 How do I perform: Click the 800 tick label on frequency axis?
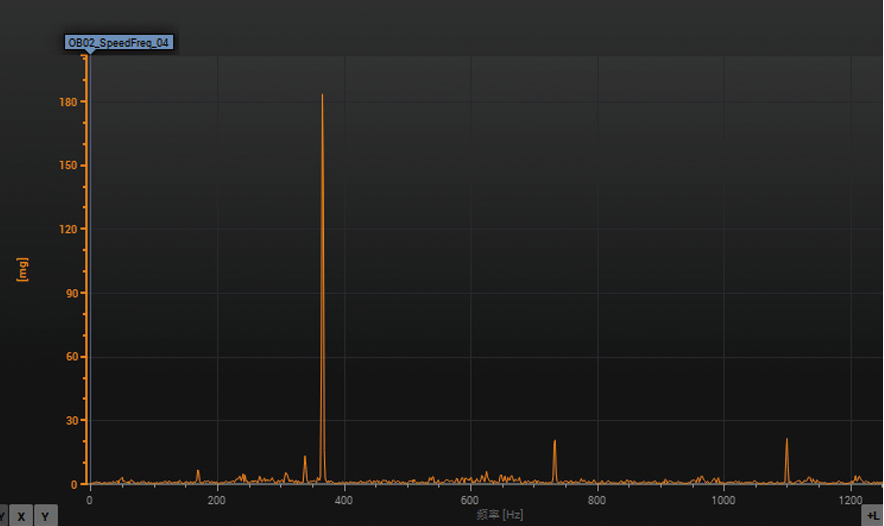point(597,501)
